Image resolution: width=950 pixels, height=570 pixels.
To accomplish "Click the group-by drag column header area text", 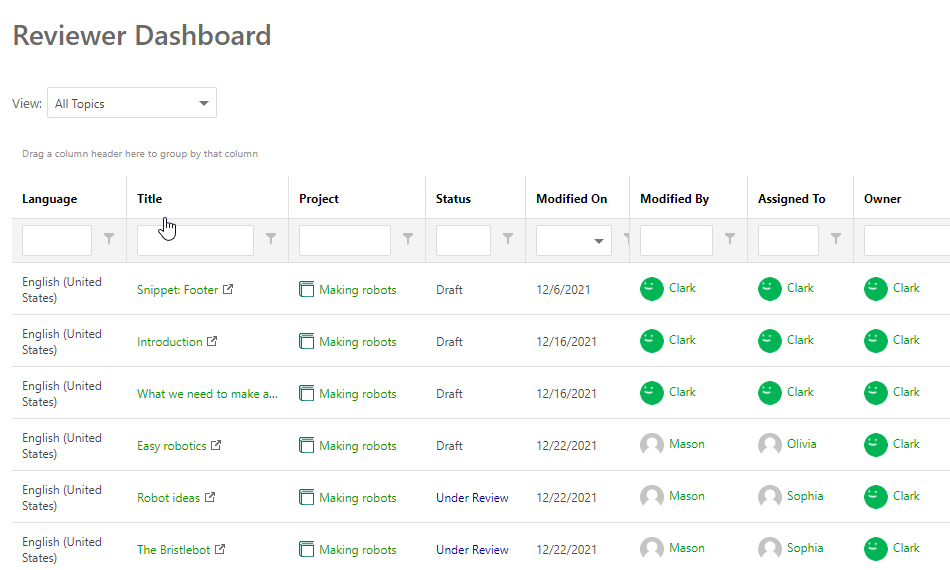I will click(140, 154).
